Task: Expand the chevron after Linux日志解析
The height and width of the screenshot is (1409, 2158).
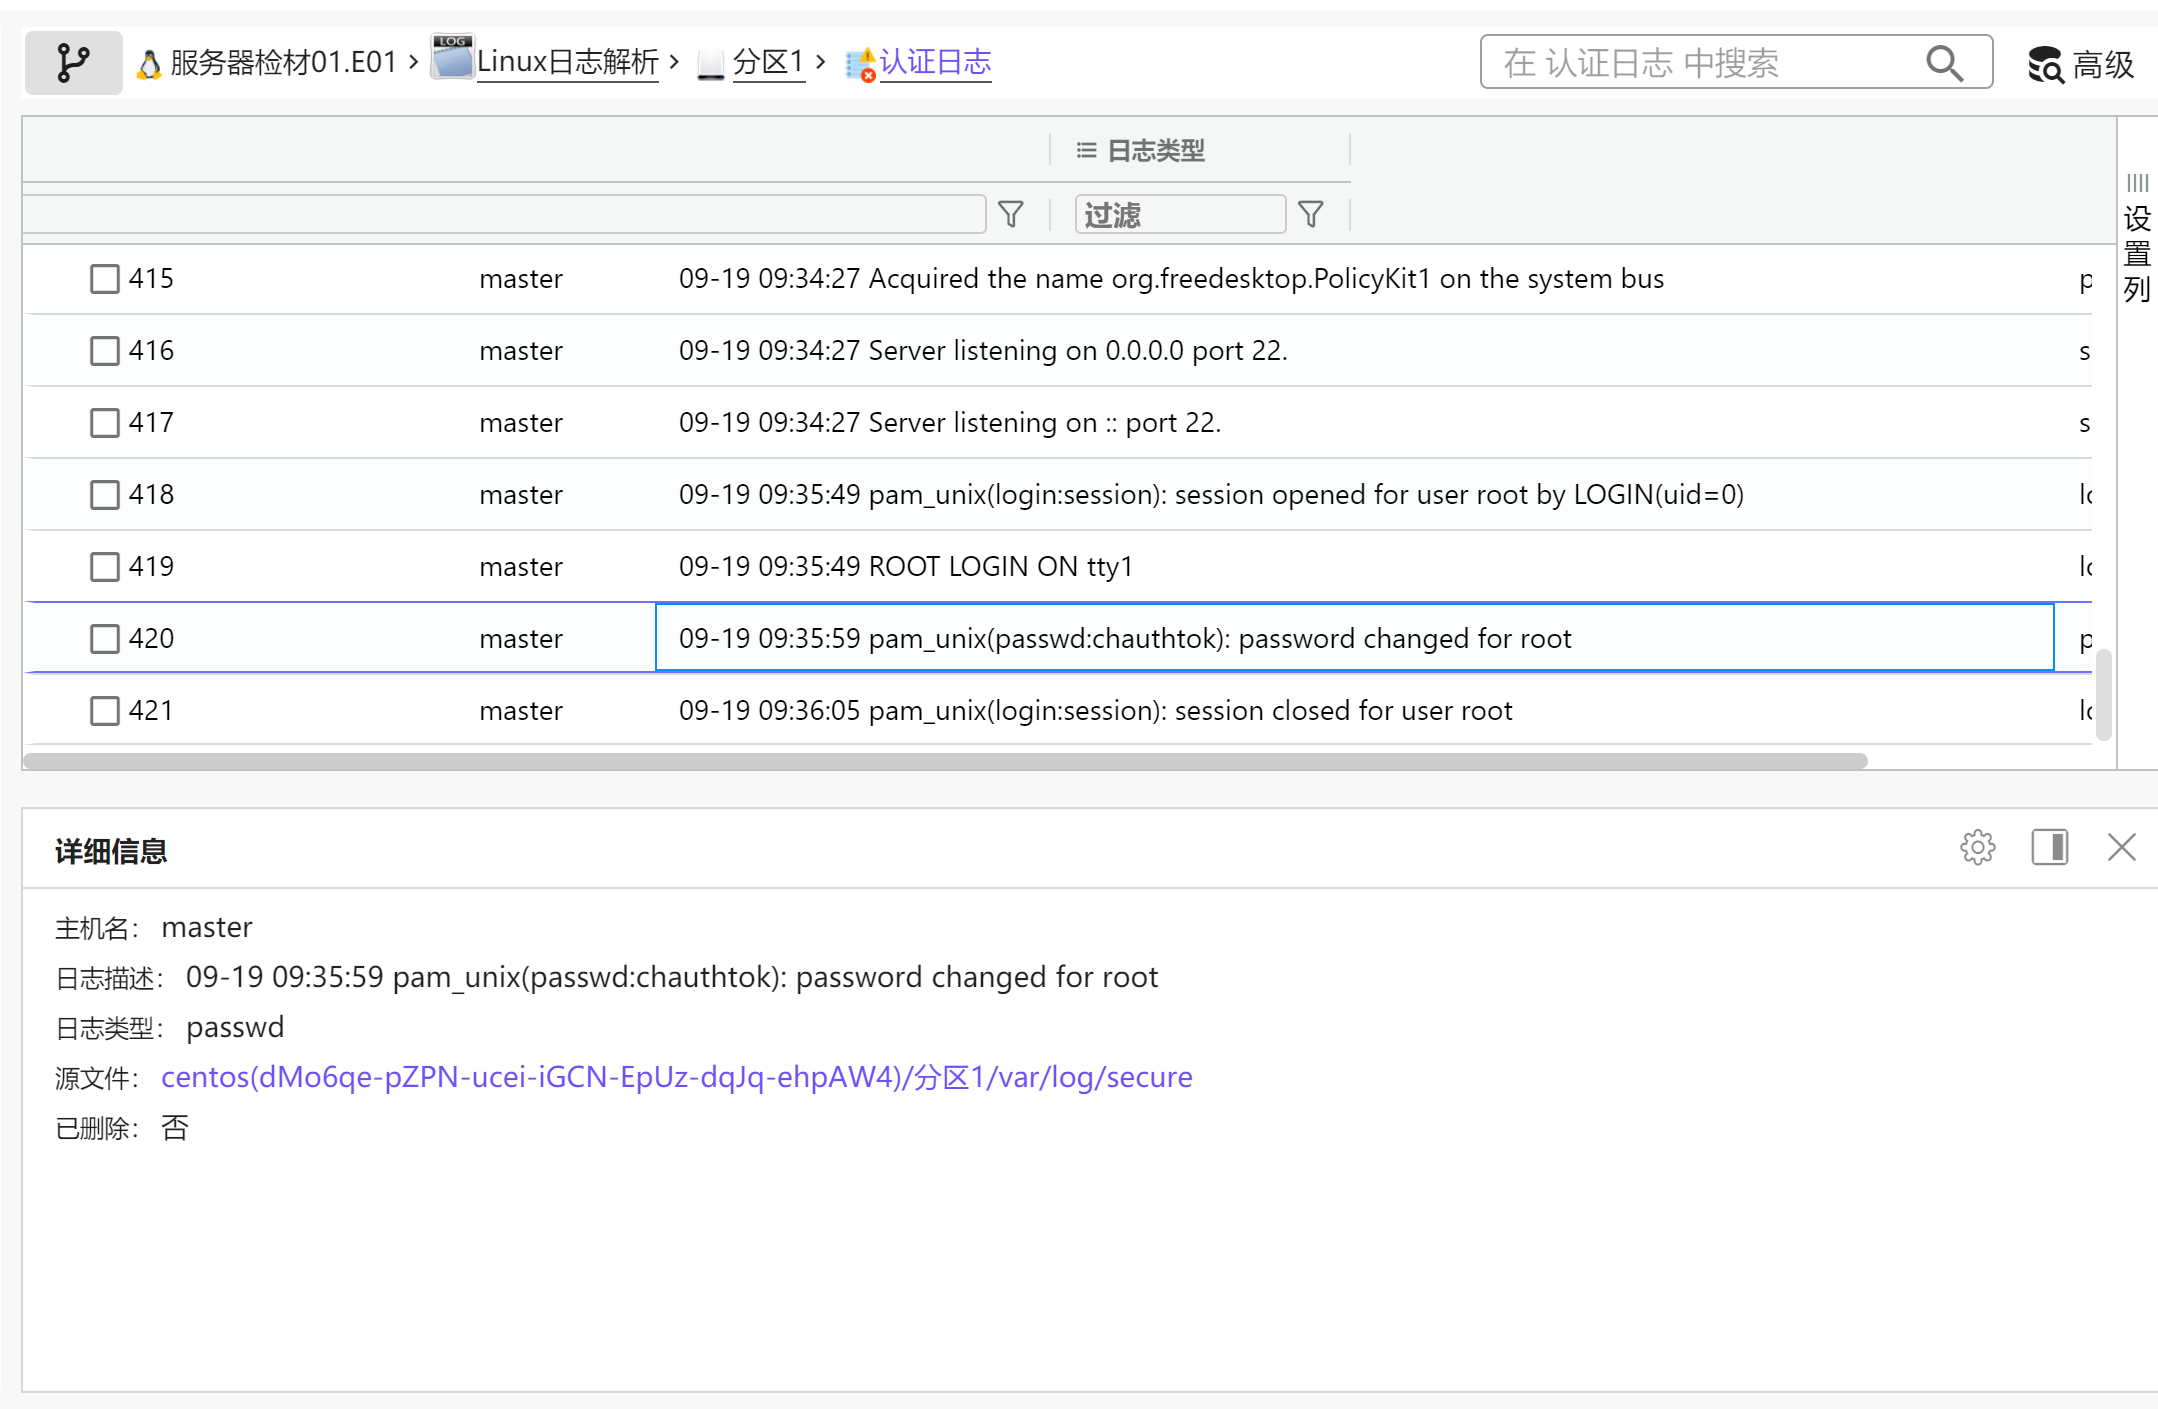Action: [674, 62]
